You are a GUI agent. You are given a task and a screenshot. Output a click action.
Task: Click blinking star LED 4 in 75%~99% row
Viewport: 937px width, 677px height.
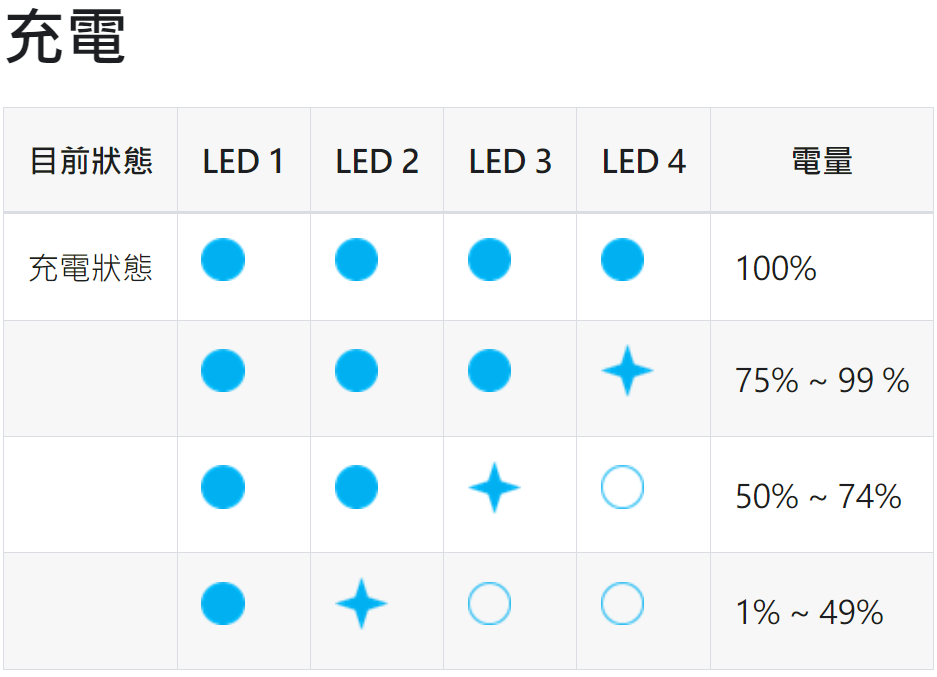[x=627, y=370]
